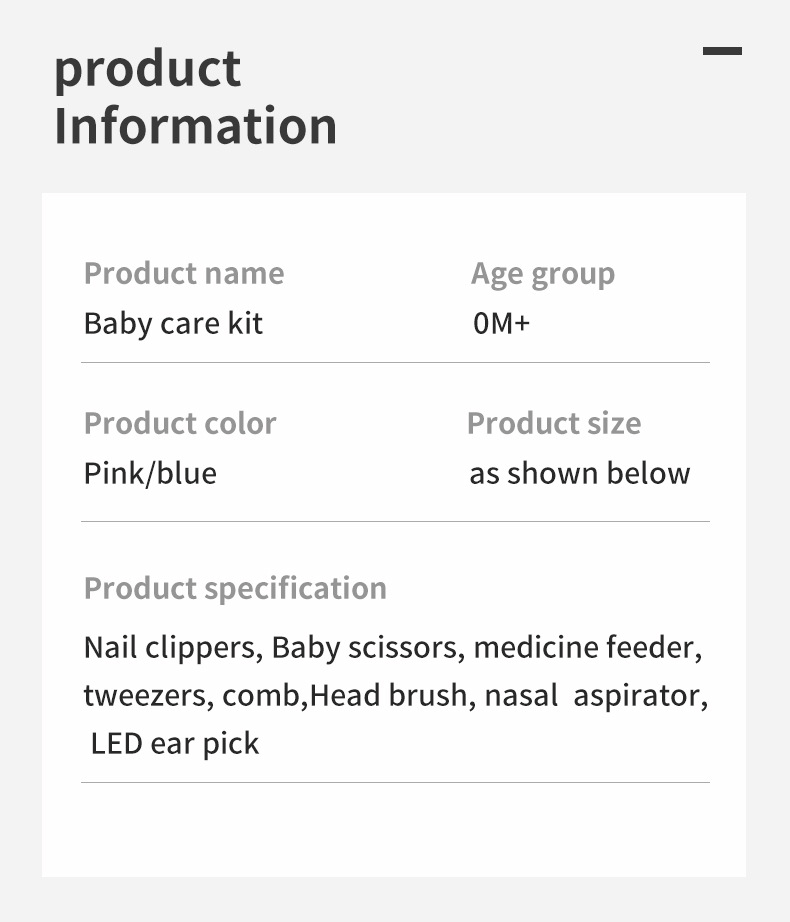Click the word "tweezers" in the specification
Image resolution: width=790 pixels, height=922 pixels.
(146, 695)
